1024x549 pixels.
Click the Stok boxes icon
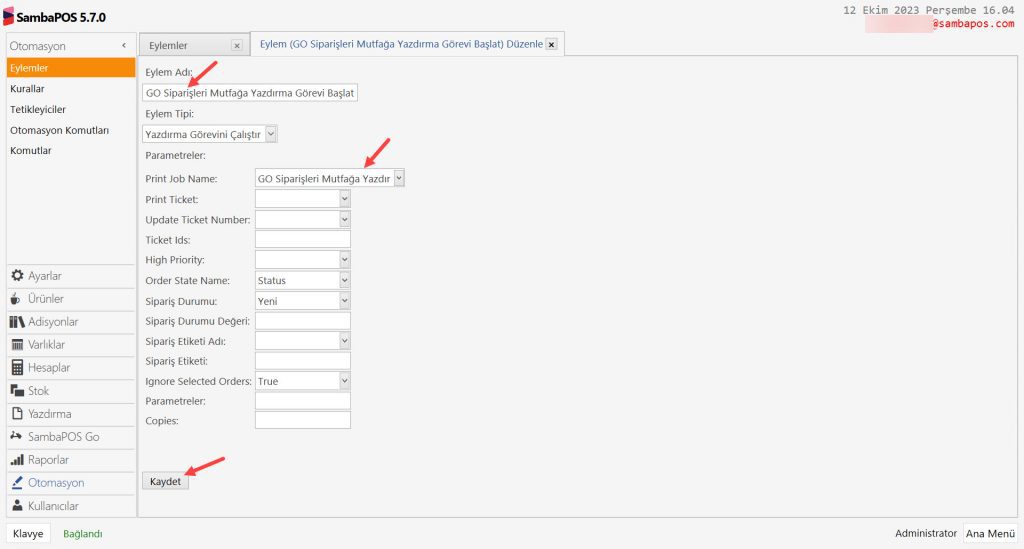[17, 390]
